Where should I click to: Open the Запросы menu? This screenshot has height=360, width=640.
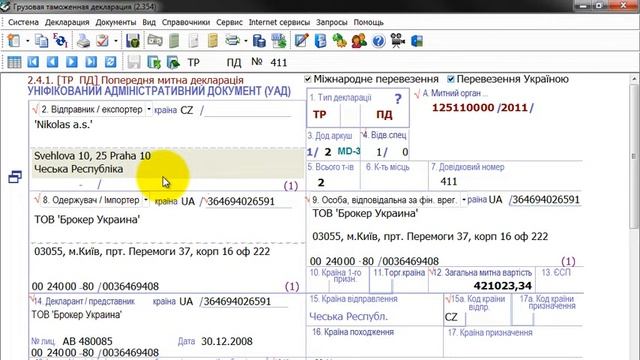pos(331,22)
